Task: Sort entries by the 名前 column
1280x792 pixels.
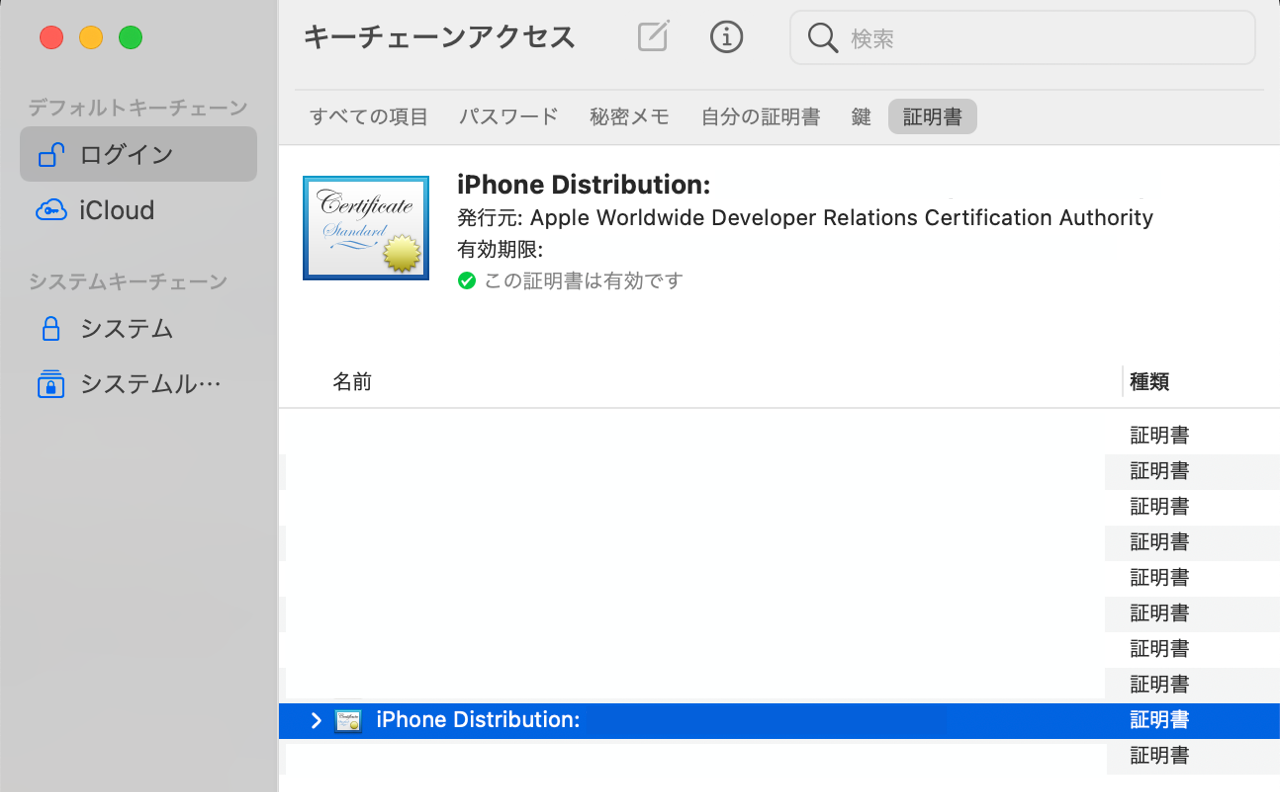Action: [351, 382]
